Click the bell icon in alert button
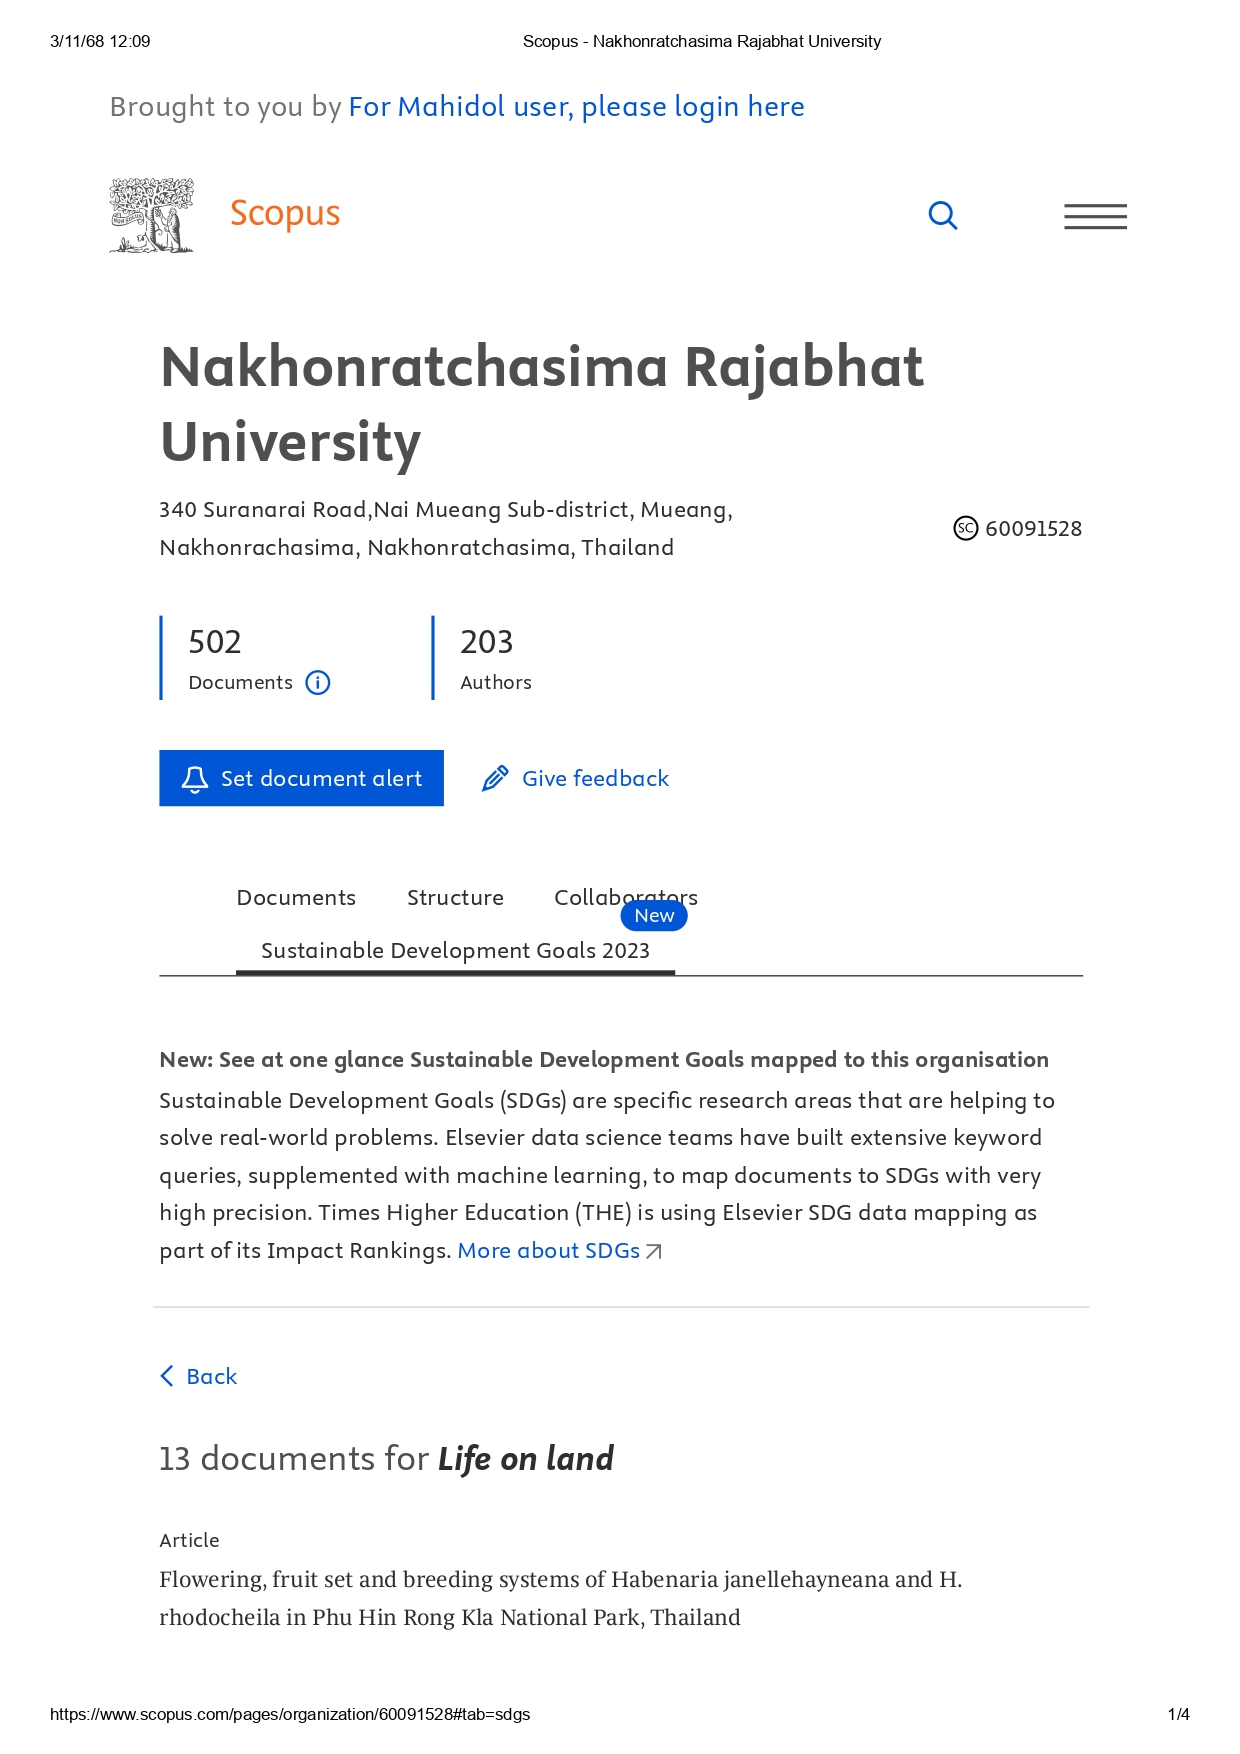The width and height of the screenshot is (1240, 1754). click(x=195, y=779)
